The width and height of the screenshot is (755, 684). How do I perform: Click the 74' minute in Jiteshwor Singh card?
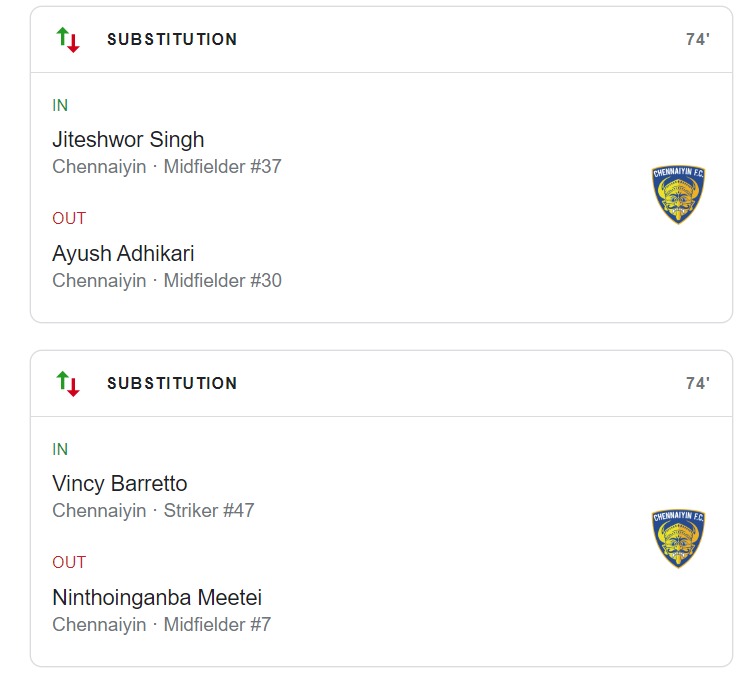coord(697,40)
